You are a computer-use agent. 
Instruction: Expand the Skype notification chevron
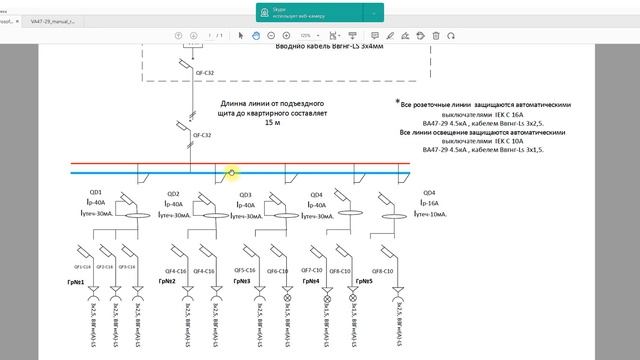(373, 13)
